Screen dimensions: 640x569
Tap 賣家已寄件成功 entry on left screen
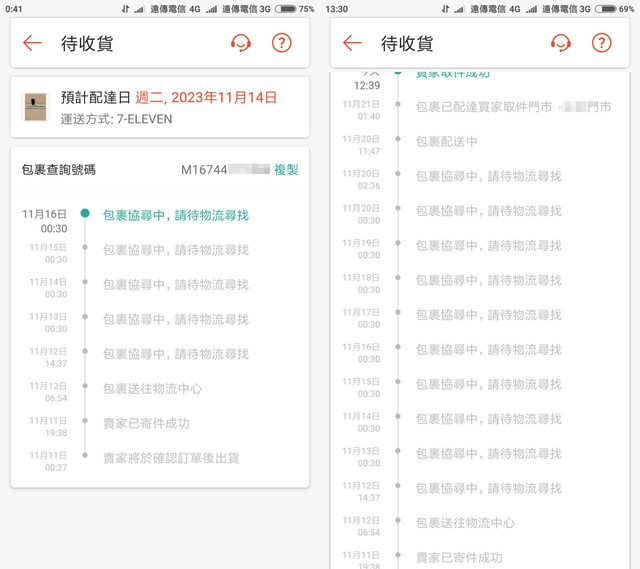tap(146, 423)
